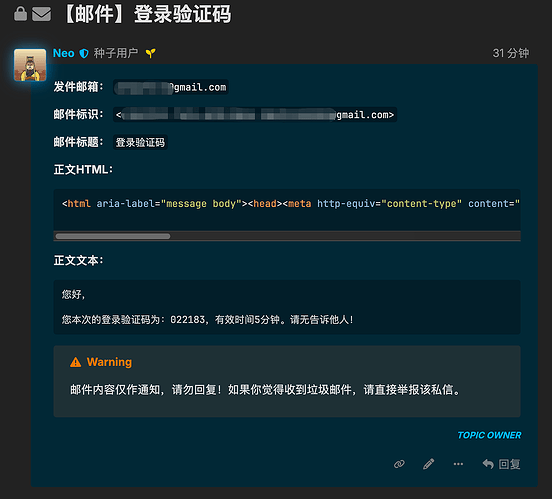Select the message ID code ending gmail.com>
This screenshot has width=552, height=499.
[255, 115]
